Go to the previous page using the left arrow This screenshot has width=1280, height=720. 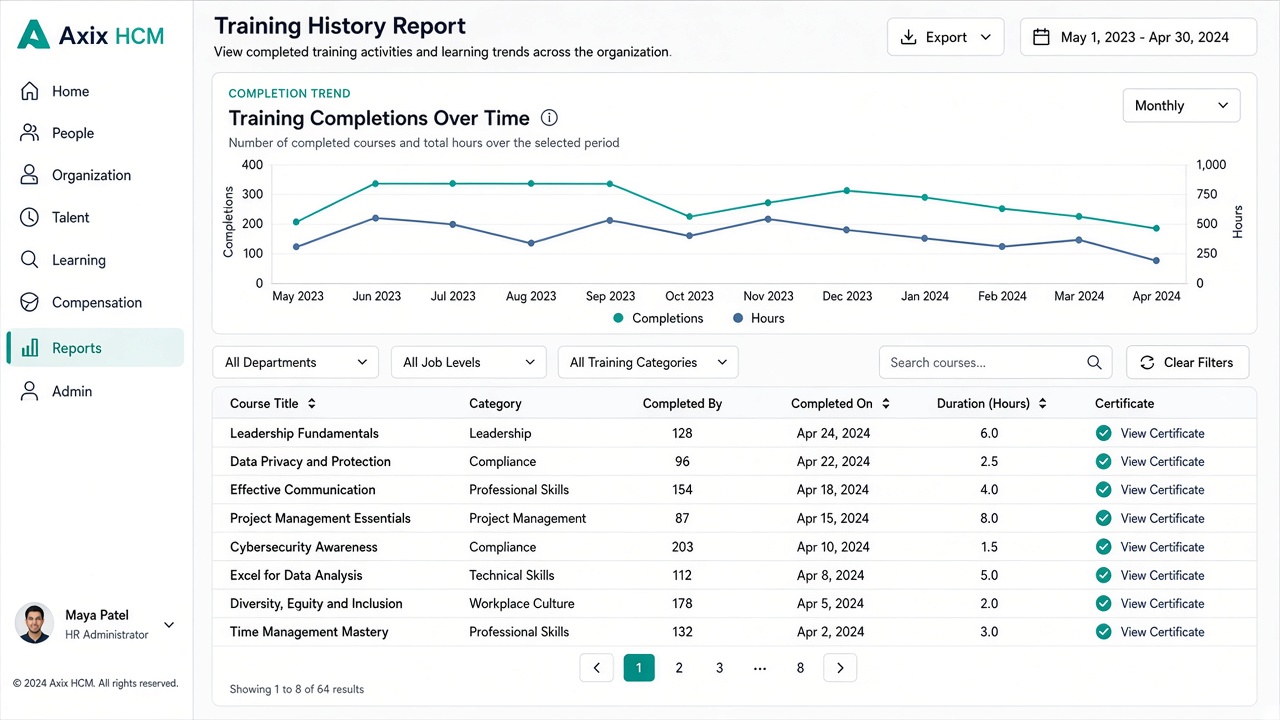click(x=597, y=668)
